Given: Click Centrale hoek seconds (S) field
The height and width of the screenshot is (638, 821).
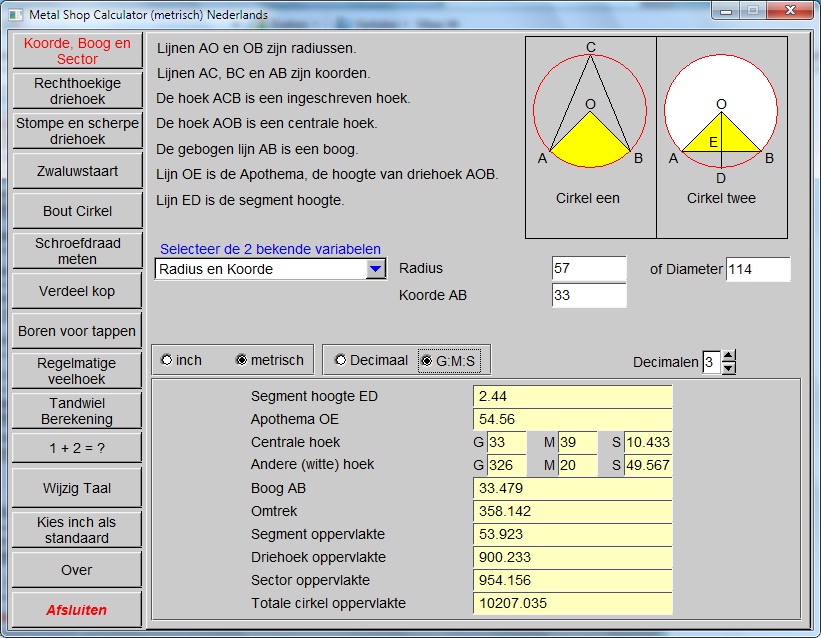Looking at the screenshot, I should point(648,442).
